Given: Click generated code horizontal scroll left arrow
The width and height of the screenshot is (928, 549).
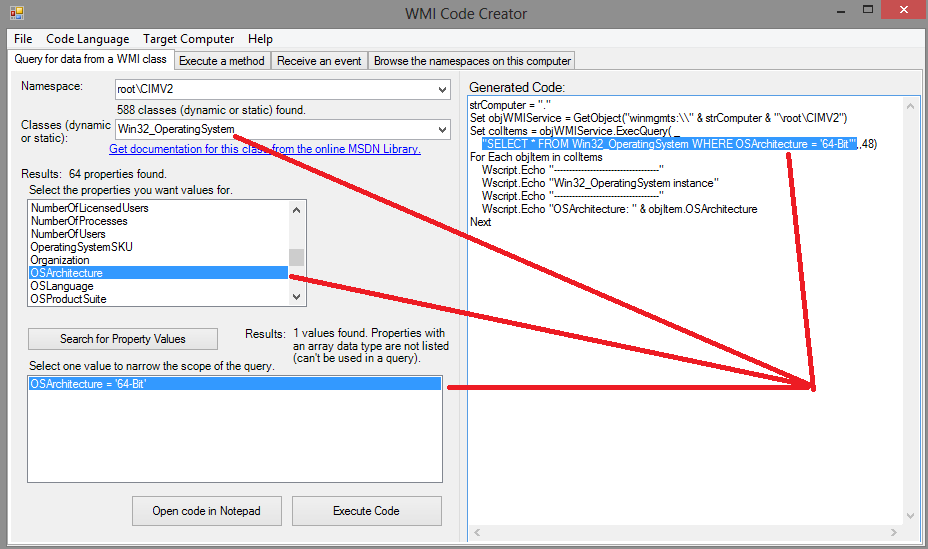Looking at the screenshot, I should click(477, 532).
